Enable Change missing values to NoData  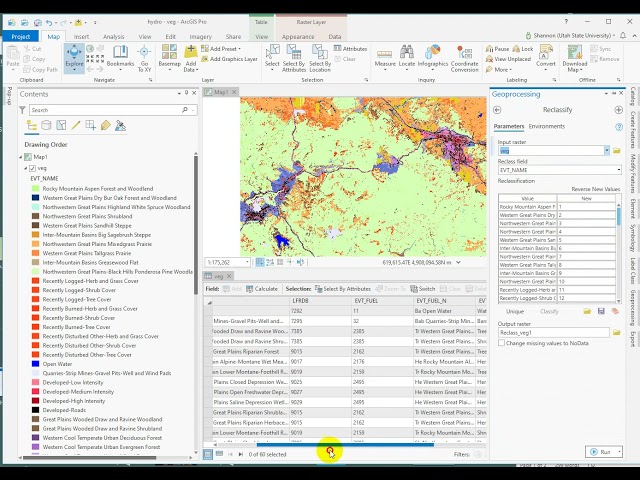point(501,343)
